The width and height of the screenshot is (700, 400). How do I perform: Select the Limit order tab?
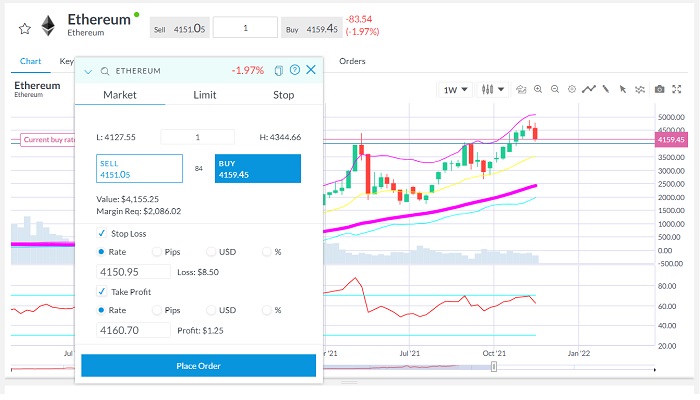(x=204, y=95)
